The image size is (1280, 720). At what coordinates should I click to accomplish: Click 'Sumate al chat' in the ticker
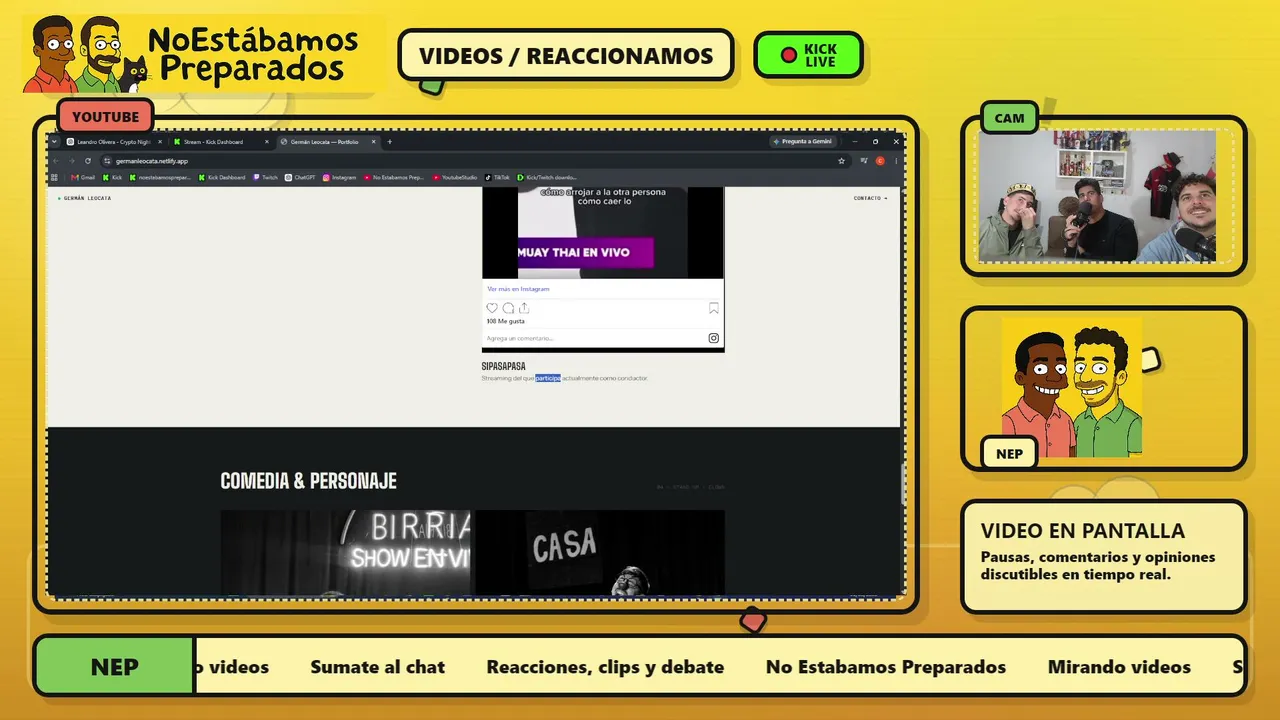378,667
